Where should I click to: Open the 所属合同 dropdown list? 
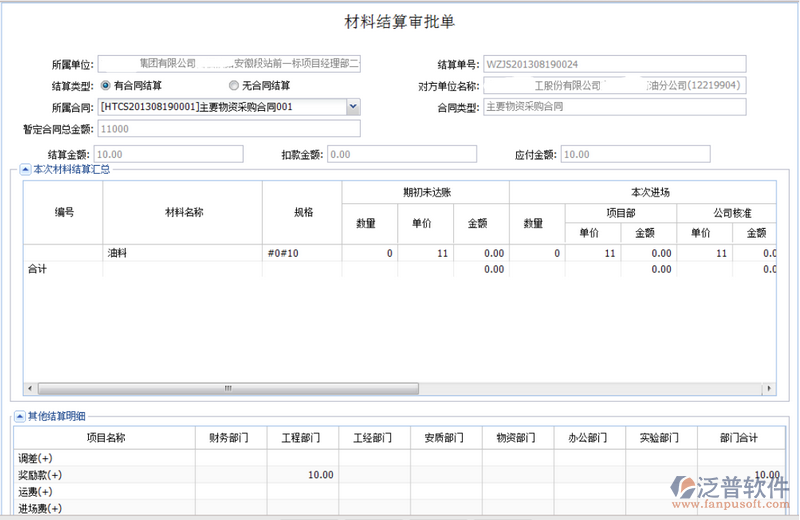coord(353,107)
